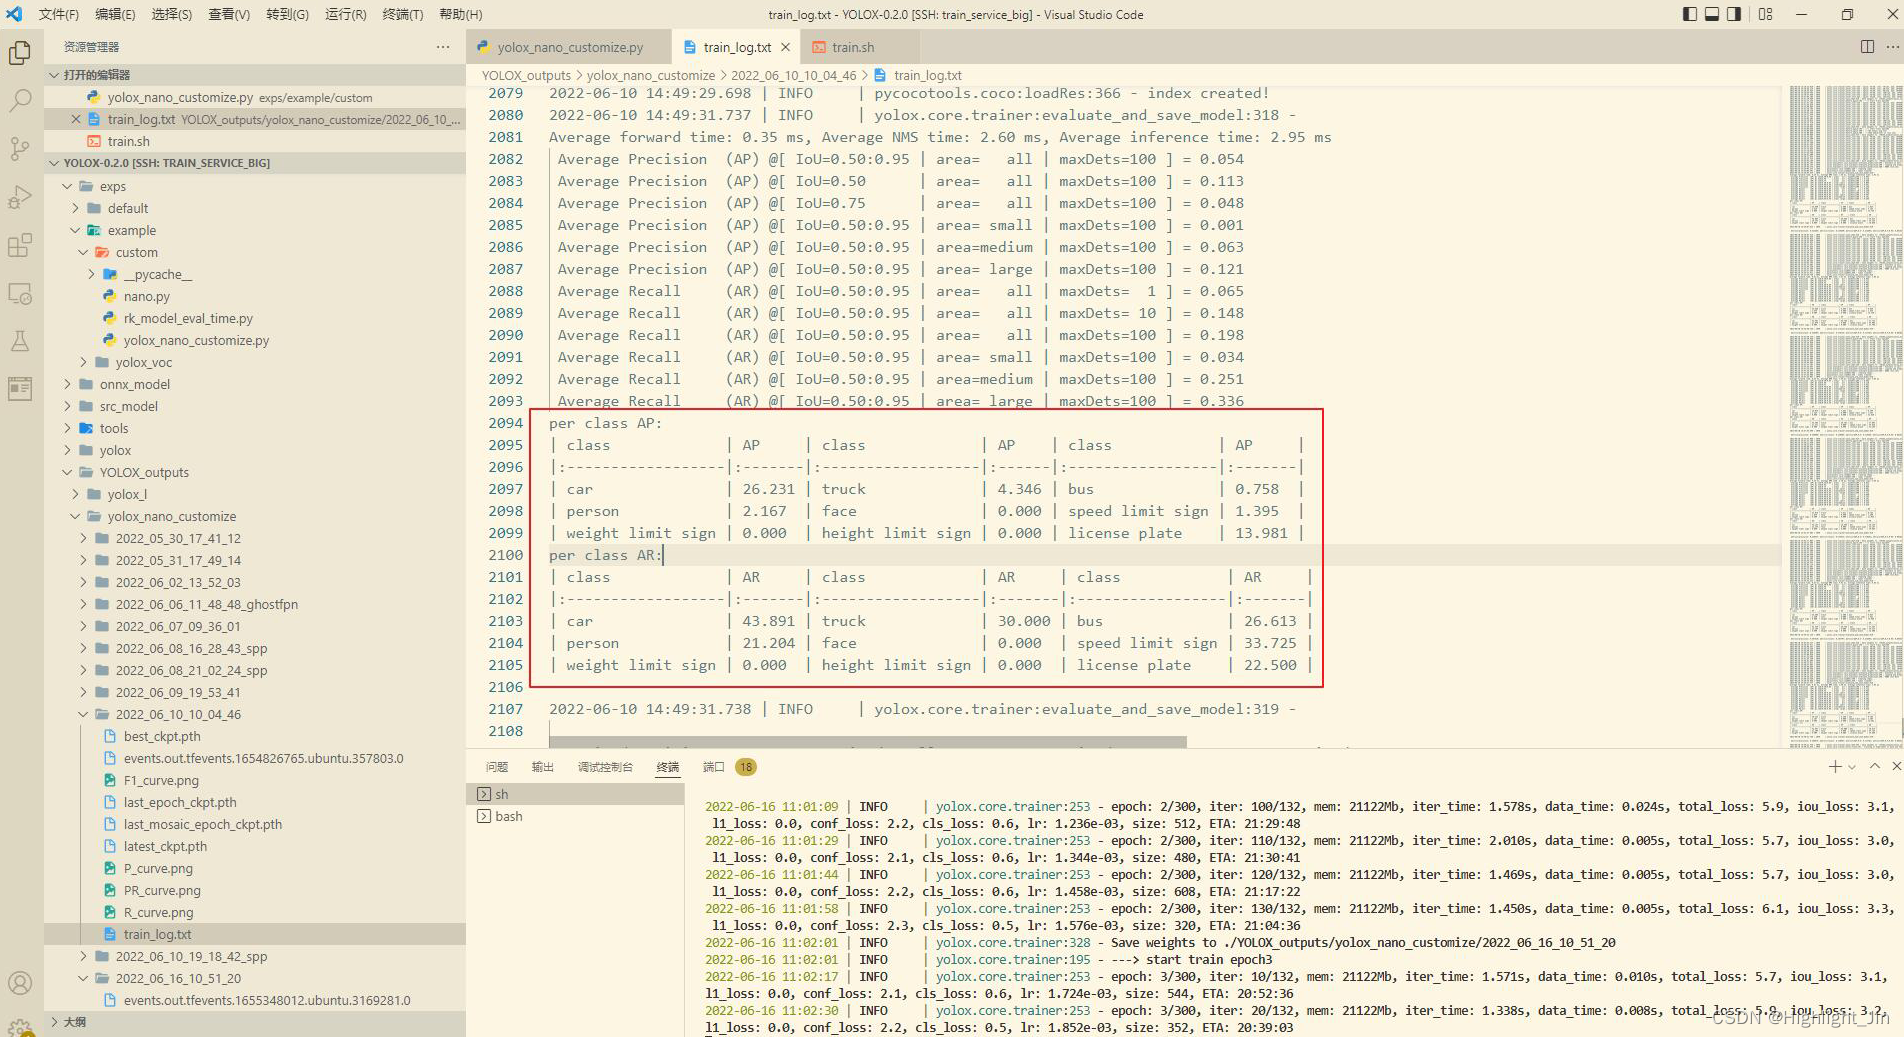Close the train_log.txt editor tab
The height and width of the screenshot is (1037, 1904).
click(785, 47)
